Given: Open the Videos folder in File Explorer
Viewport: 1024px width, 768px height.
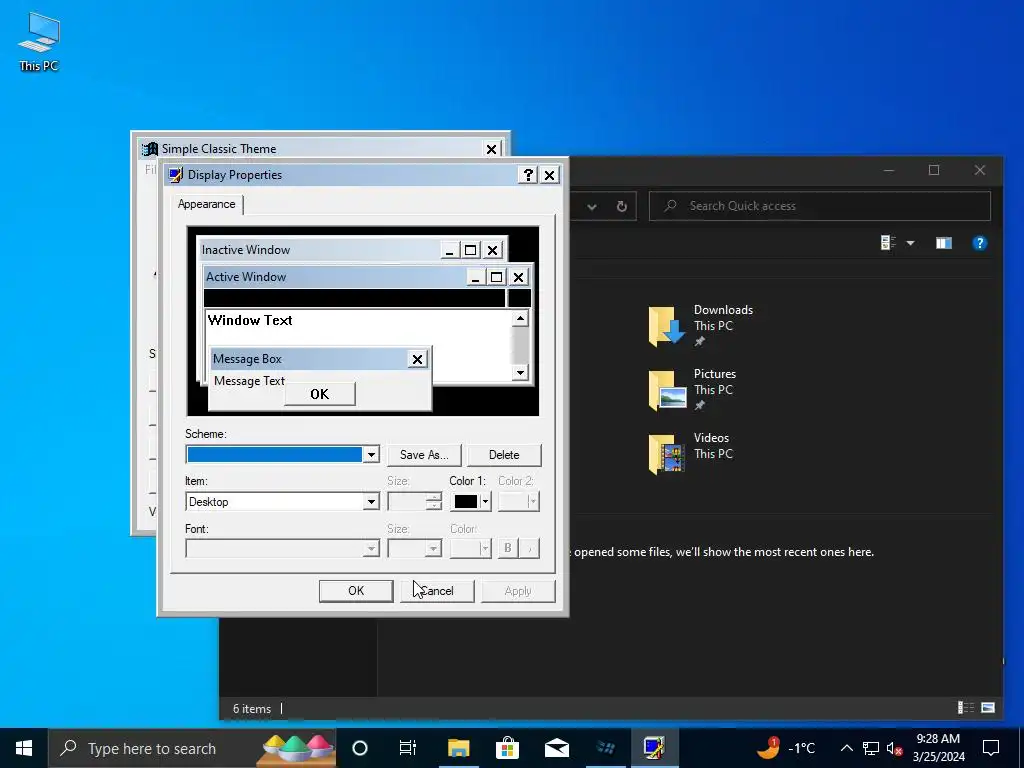Looking at the screenshot, I should [x=690, y=453].
